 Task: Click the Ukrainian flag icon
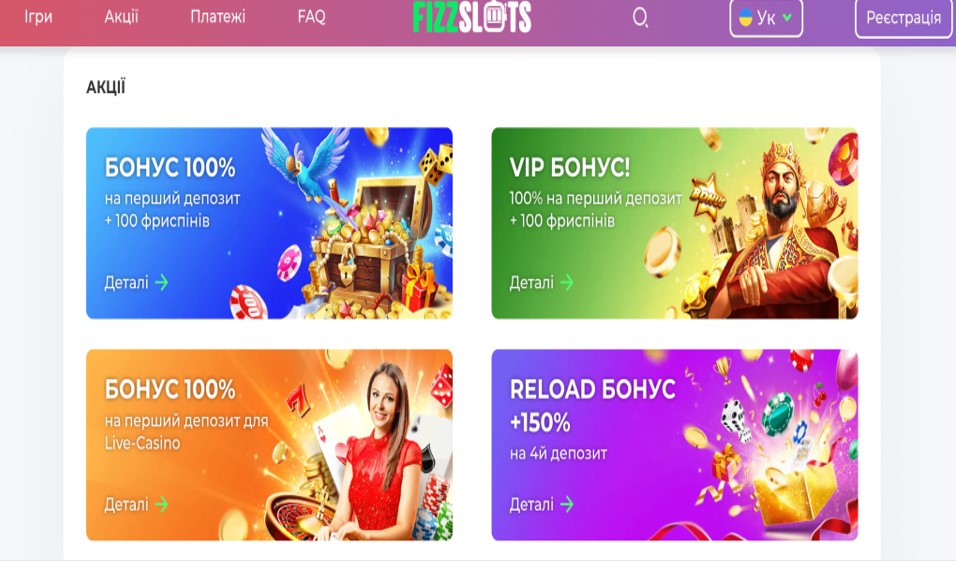point(745,18)
